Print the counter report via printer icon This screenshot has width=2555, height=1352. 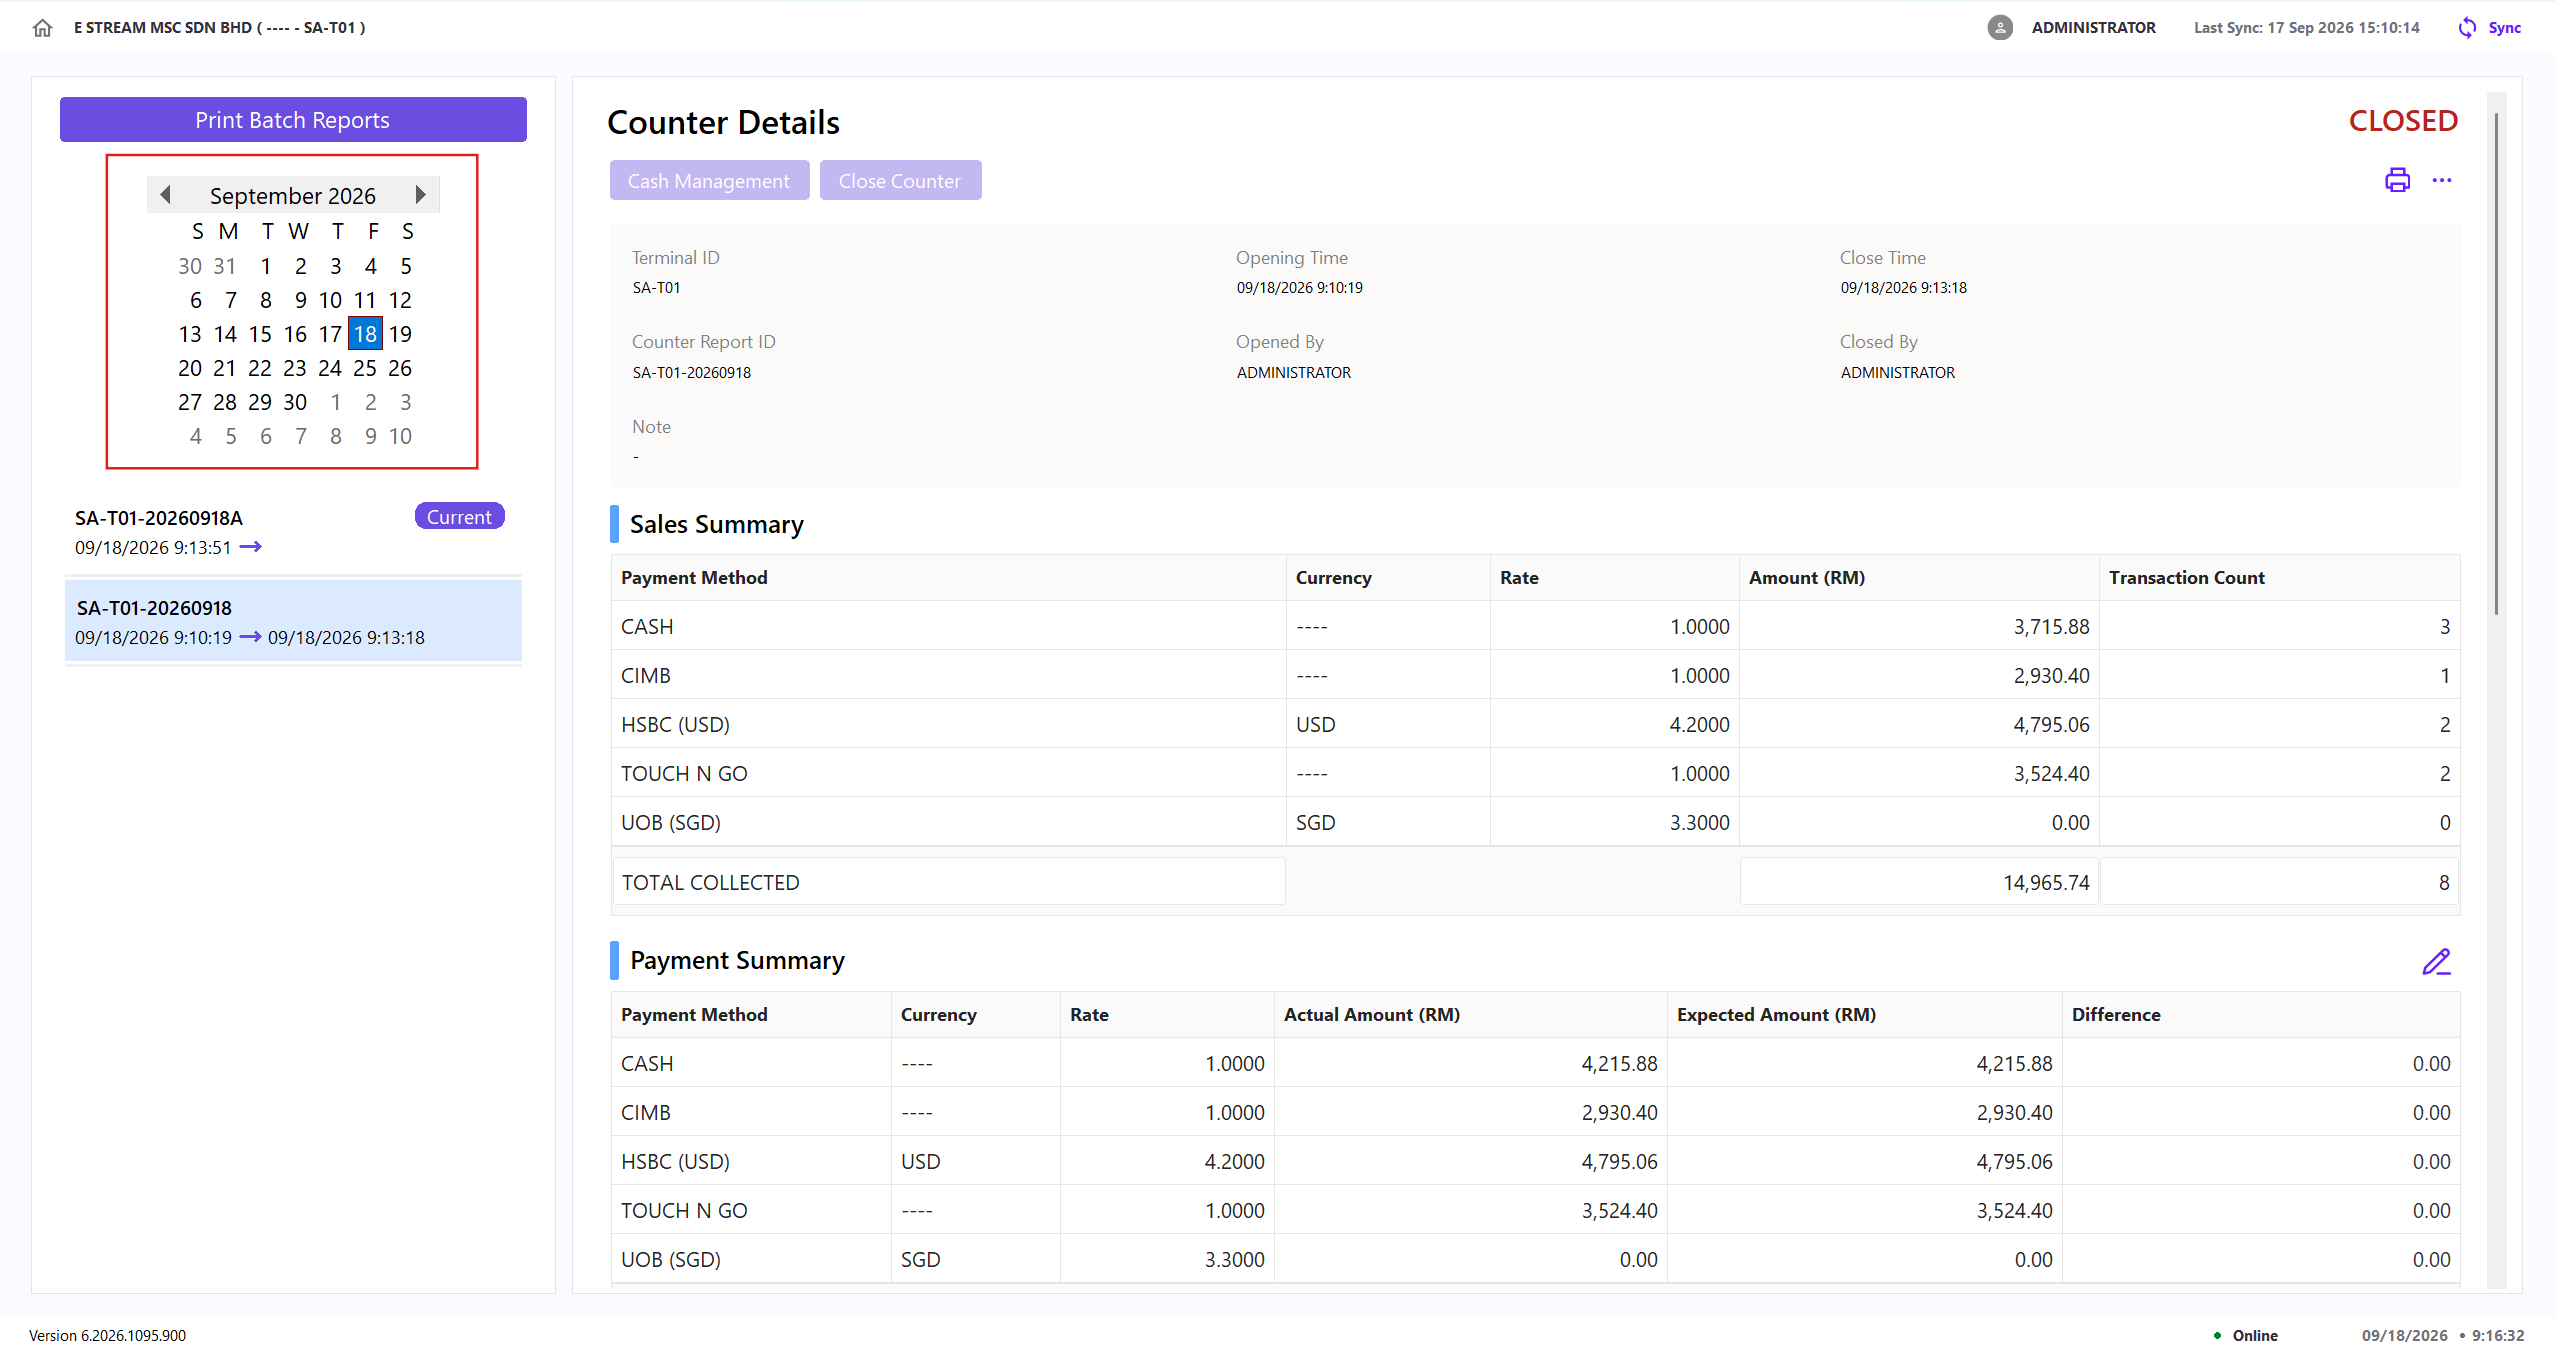click(2397, 180)
